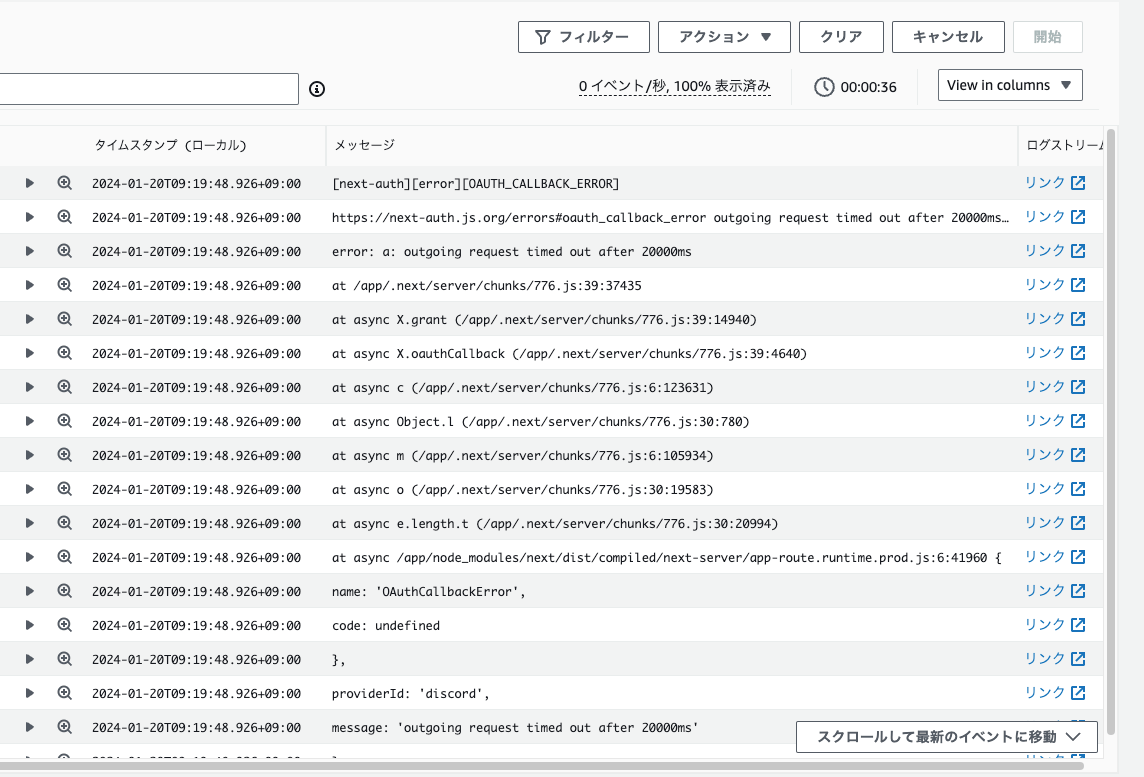Image resolution: width=1144 pixels, height=777 pixels.
Task: Click magnifier icon for next-auth.js.org errors row
Action: [64, 217]
